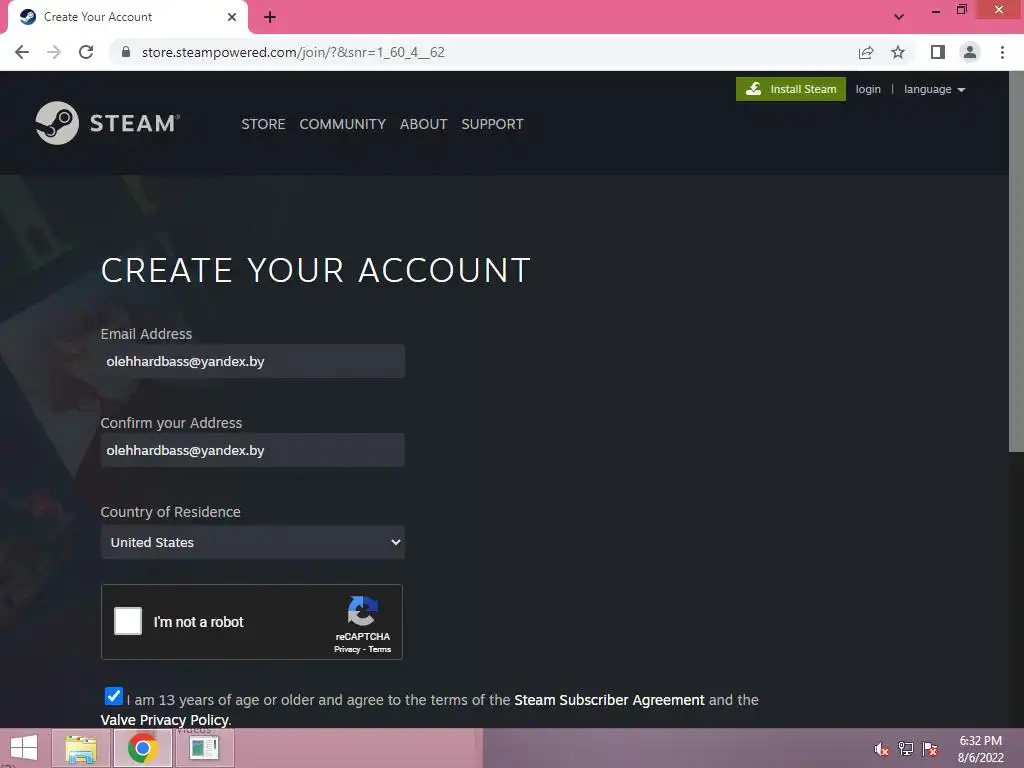This screenshot has width=1024, height=768.
Task: Click the CREATE YOUR ACCOUNT heading
Action: [x=315, y=270]
